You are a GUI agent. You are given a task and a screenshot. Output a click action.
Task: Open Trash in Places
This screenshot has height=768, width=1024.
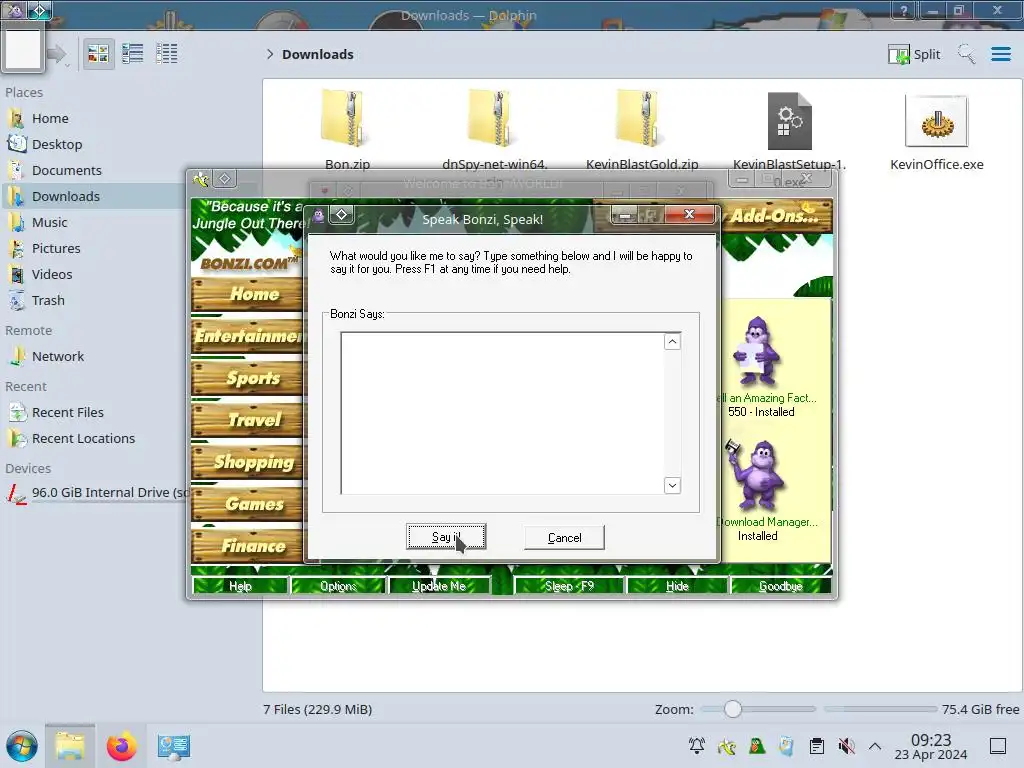48,301
